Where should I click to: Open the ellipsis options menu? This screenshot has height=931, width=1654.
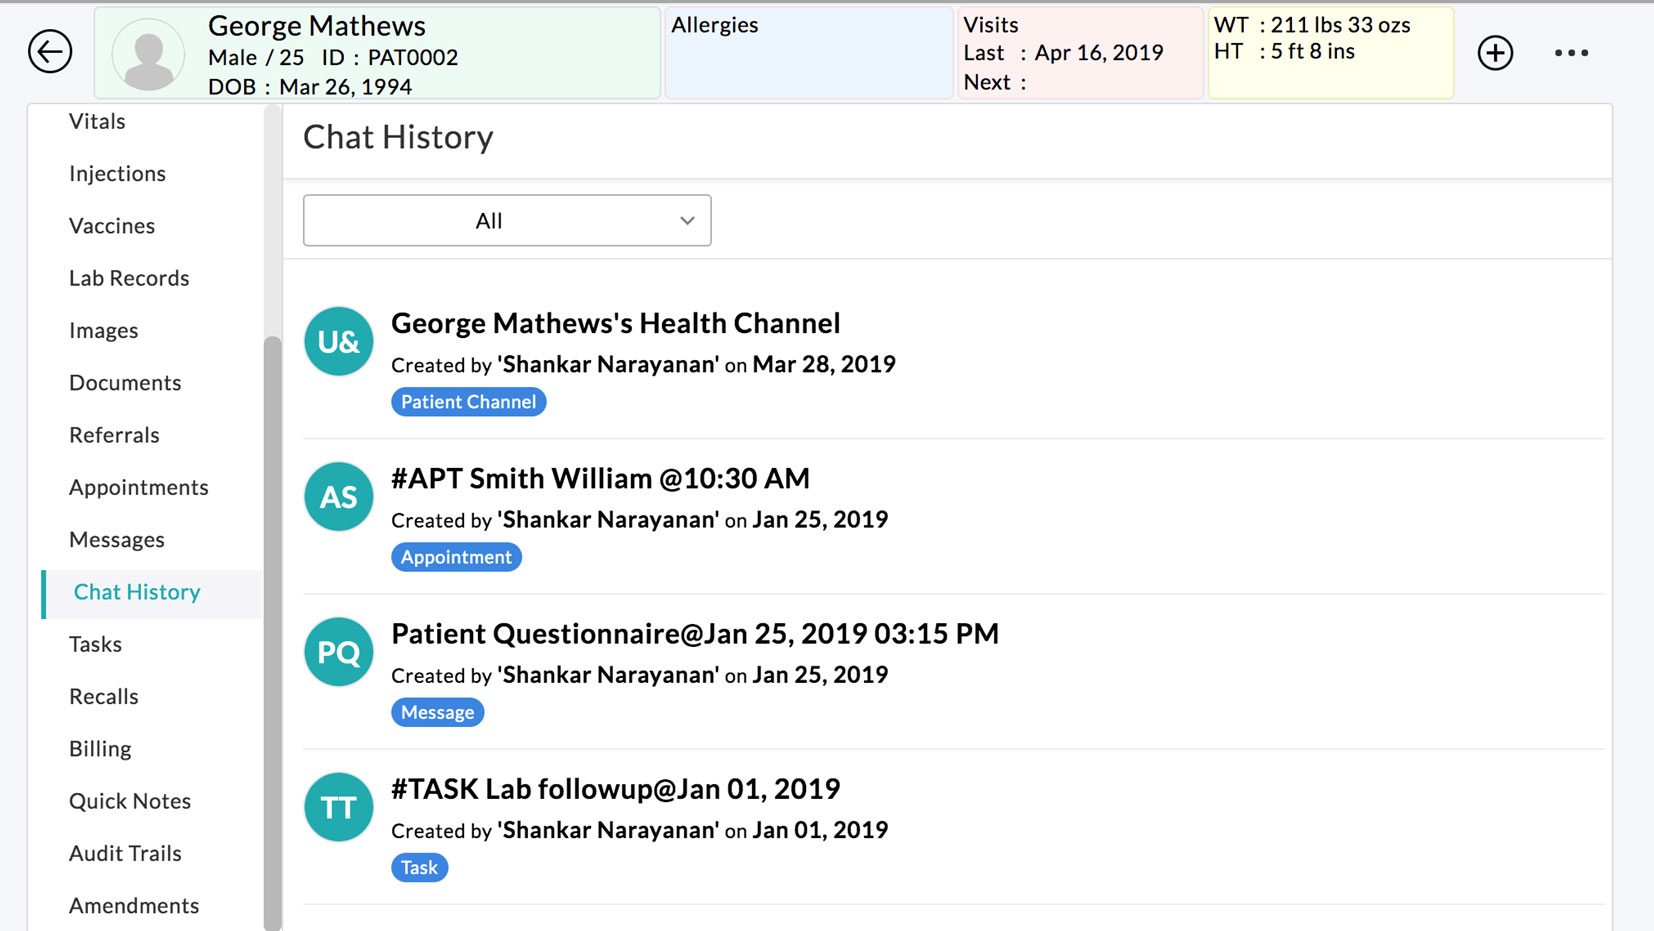[1571, 53]
